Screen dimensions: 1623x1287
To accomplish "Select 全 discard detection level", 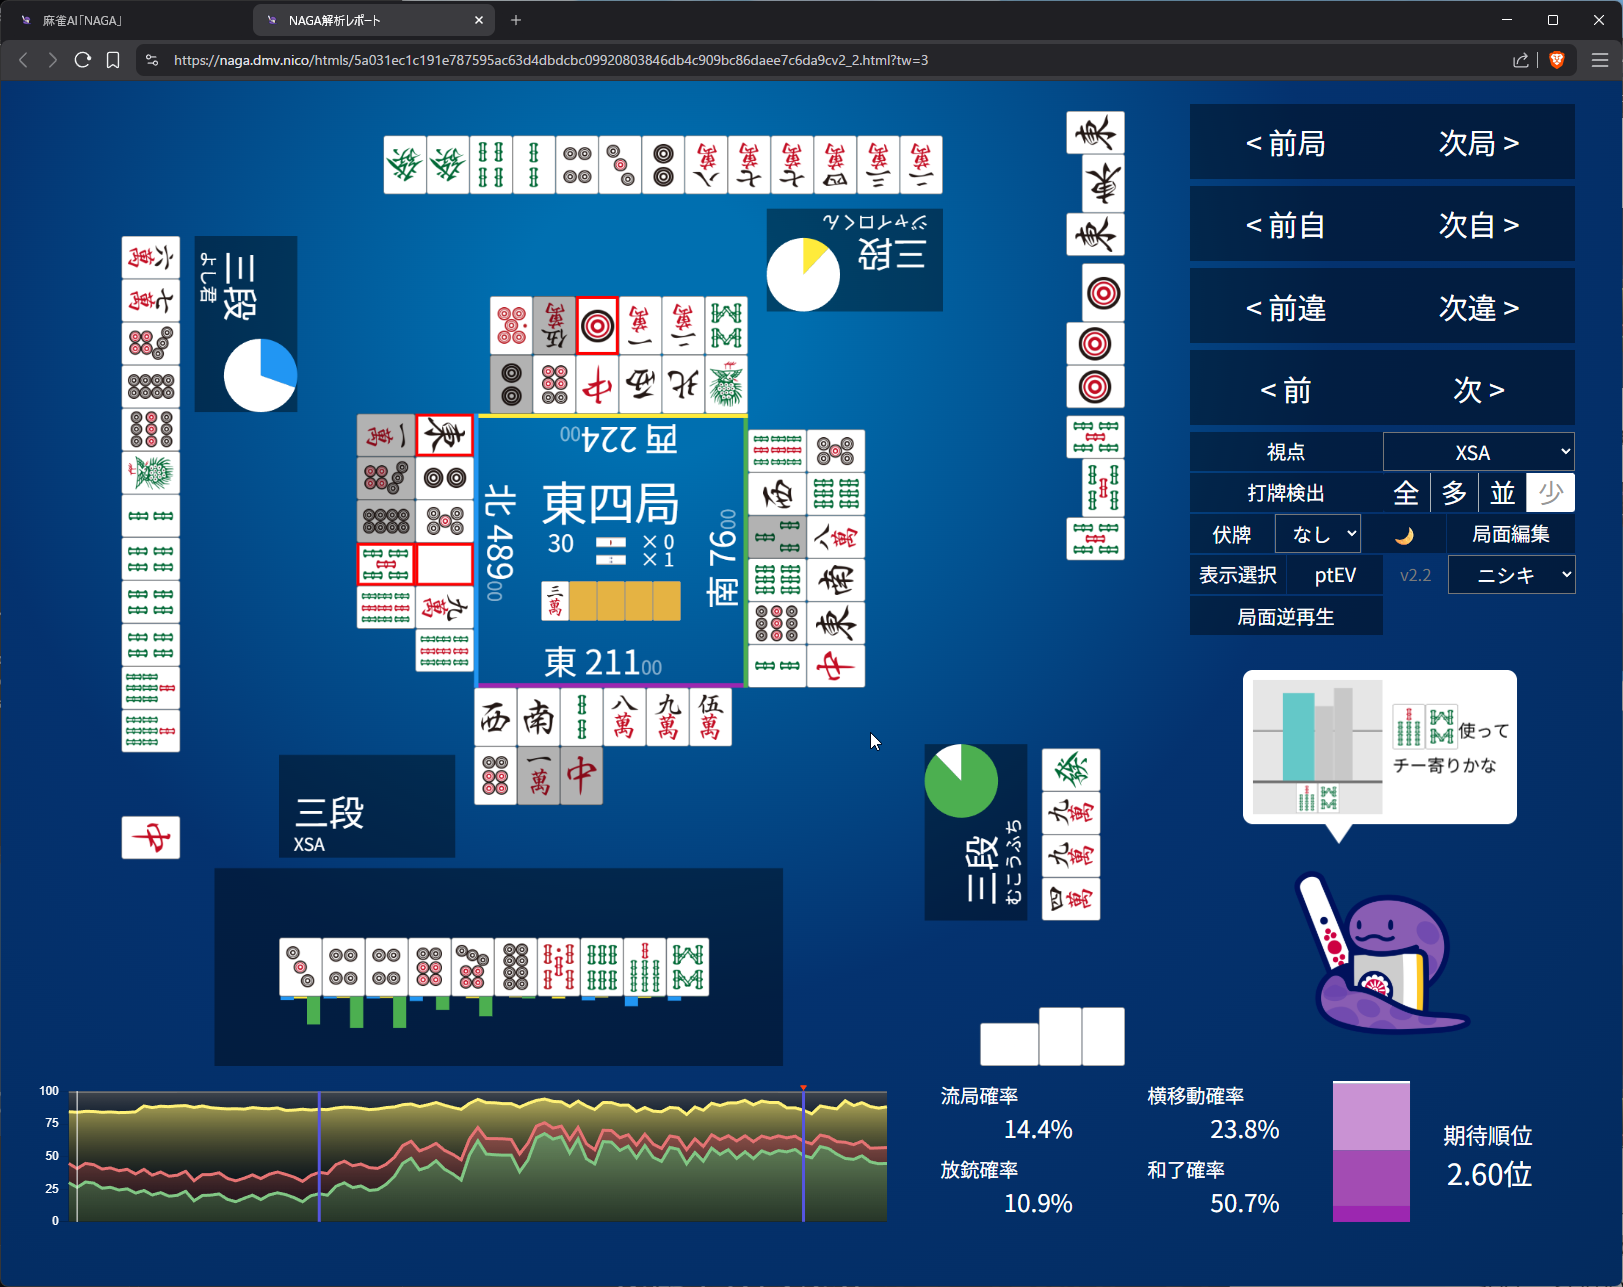I will pyautogui.click(x=1406, y=493).
